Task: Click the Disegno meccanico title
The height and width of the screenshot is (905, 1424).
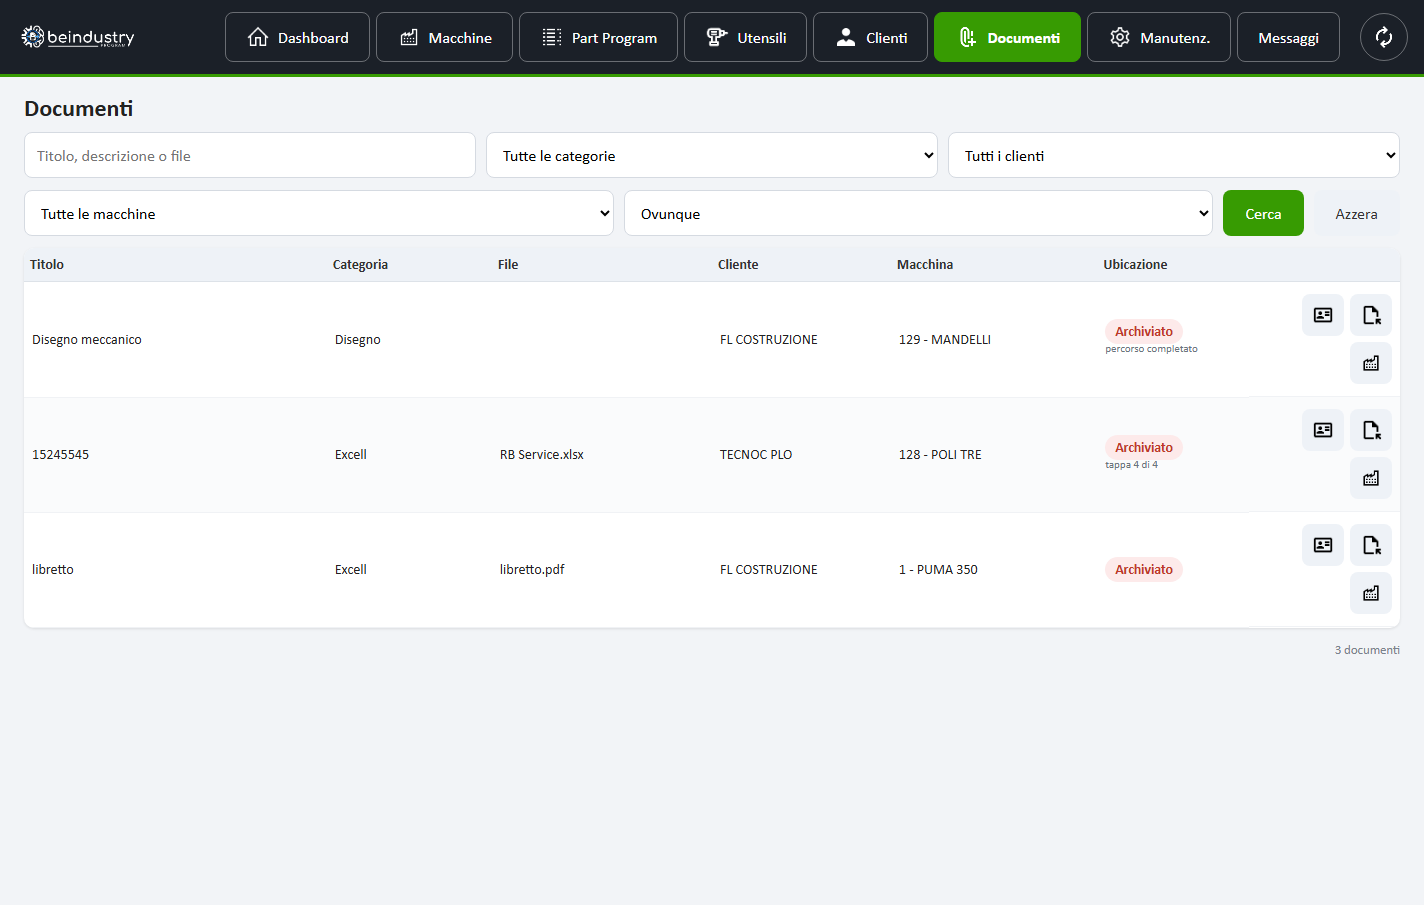Action: 87,339
